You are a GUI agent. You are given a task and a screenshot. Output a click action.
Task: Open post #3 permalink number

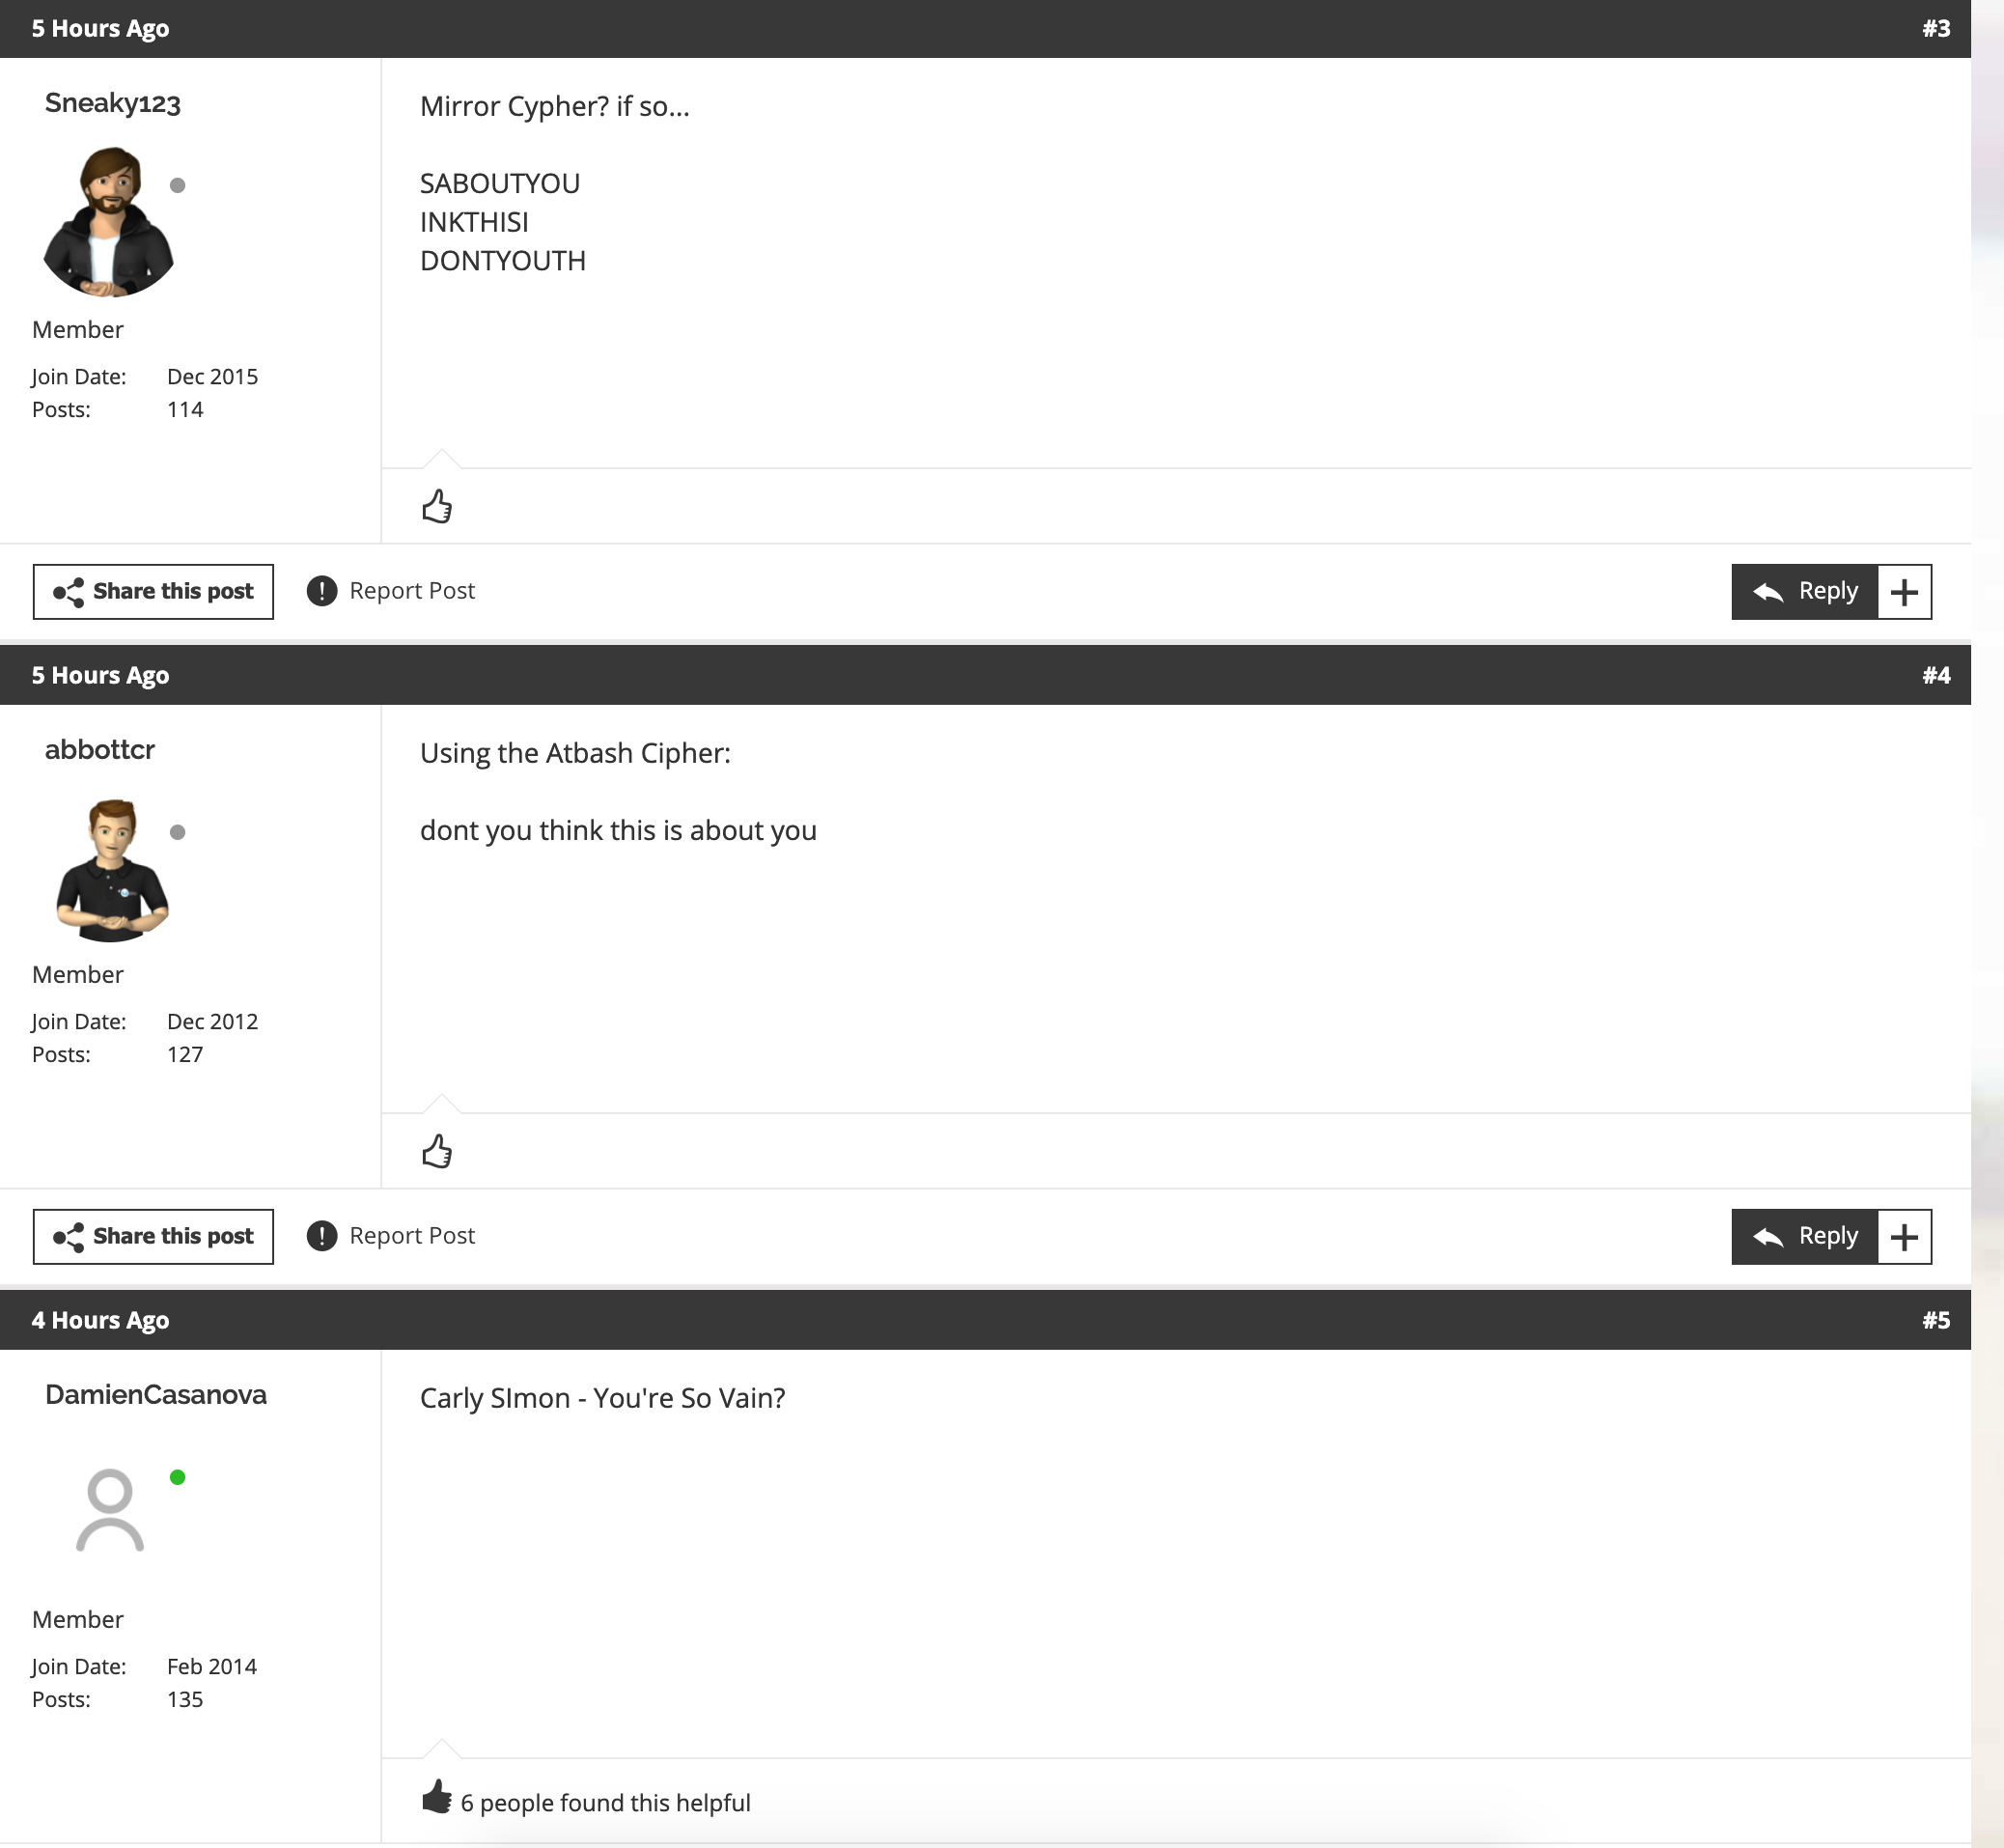(1936, 29)
